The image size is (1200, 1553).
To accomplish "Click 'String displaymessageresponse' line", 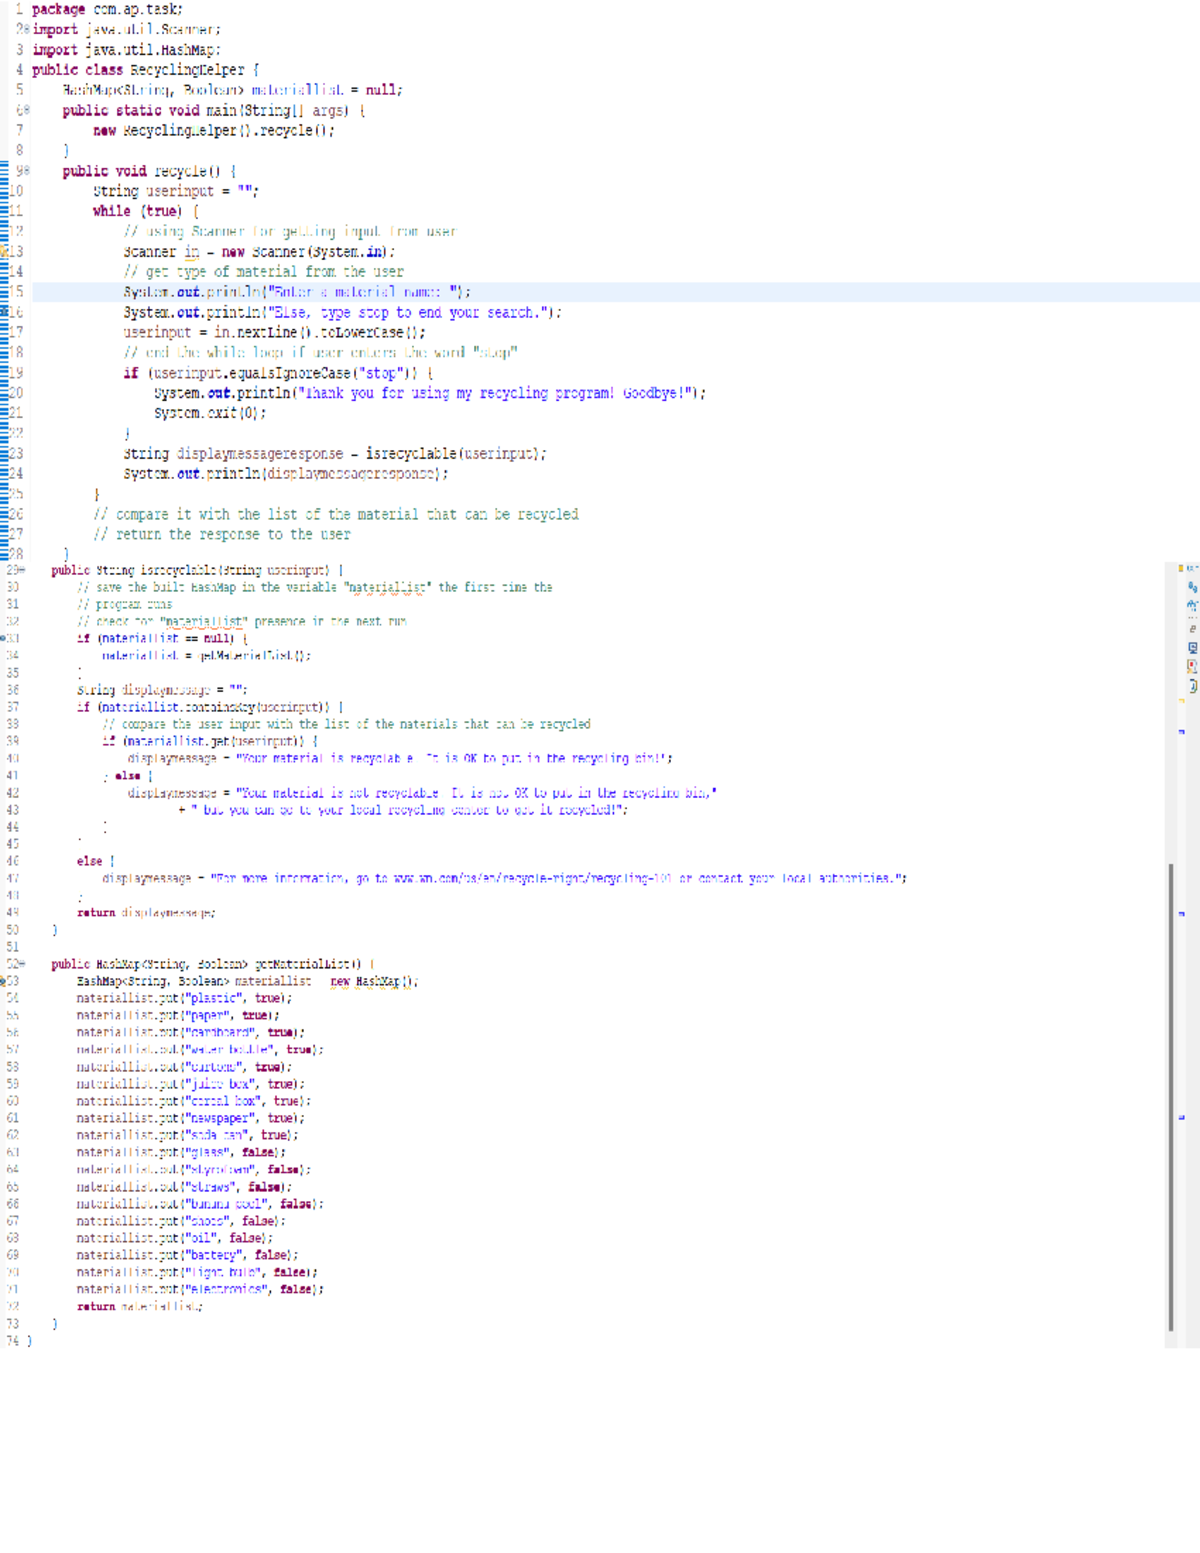I will [335, 453].
